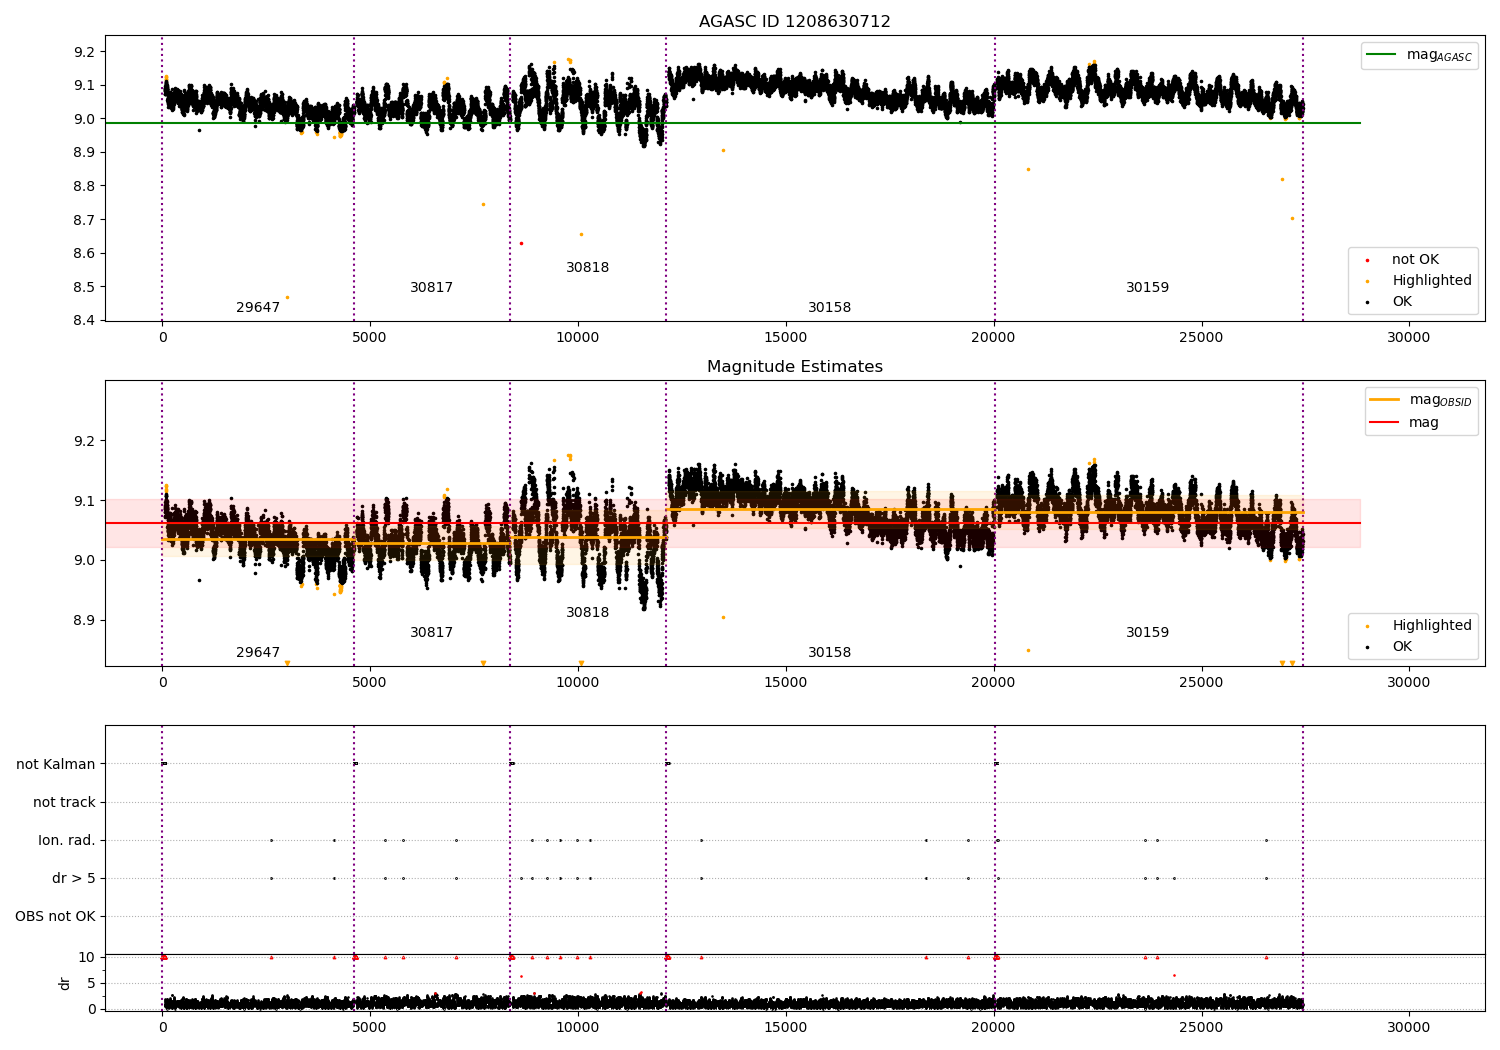
Task: Click obsid label 30158 in AGASC ID plot
Action: pyautogui.click(x=829, y=307)
